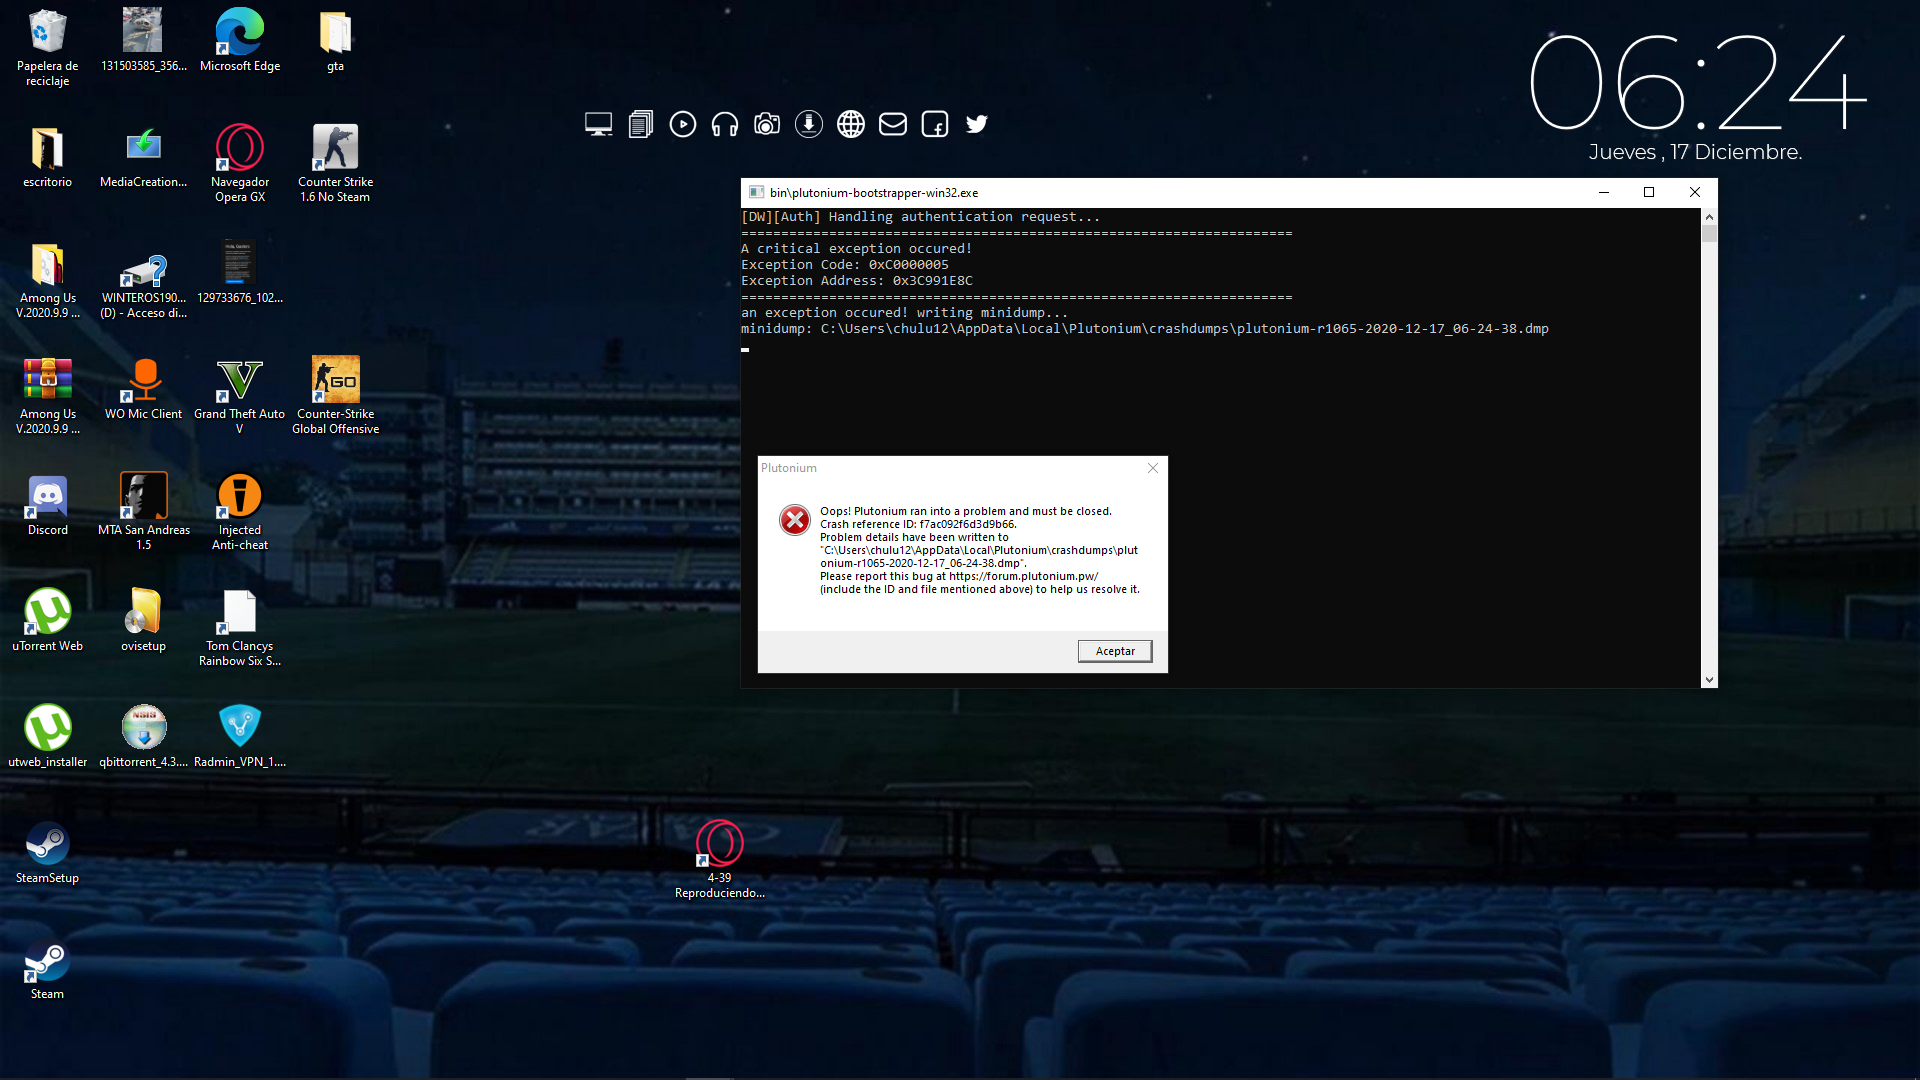
Task: Click the documents widget icon
Action: pos(641,124)
